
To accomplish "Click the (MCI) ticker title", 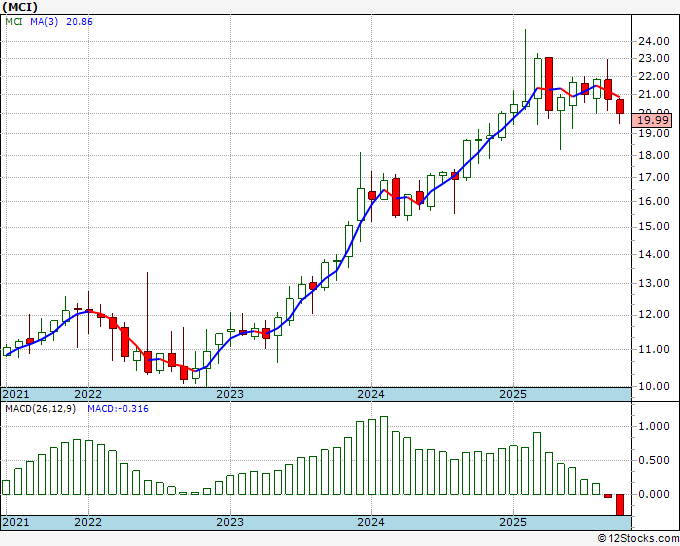I will click(x=20, y=8).
